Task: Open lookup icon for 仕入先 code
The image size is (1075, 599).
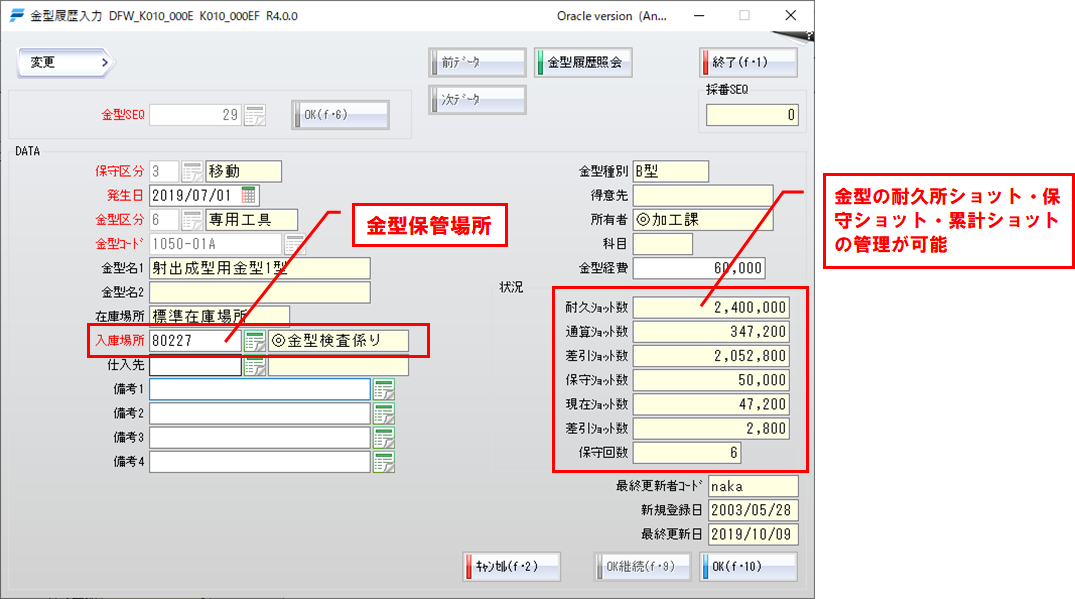Action: click(254, 365)
